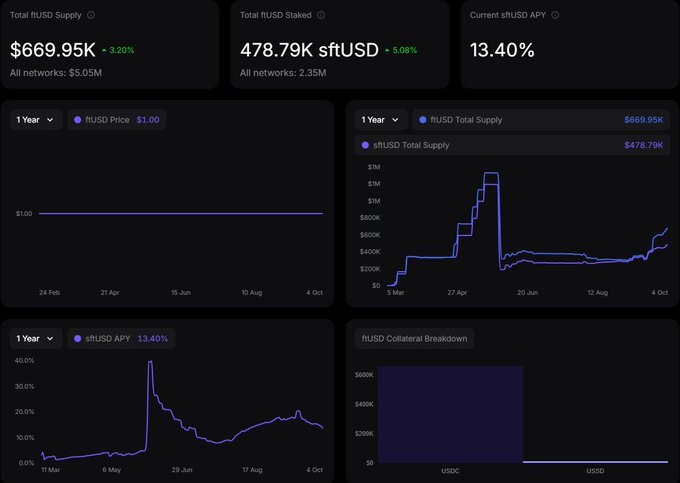Click 13.40% in sftUSD APY legend
Screen dimensions: 680x483
pyautogui.click(x=153, y=339)
